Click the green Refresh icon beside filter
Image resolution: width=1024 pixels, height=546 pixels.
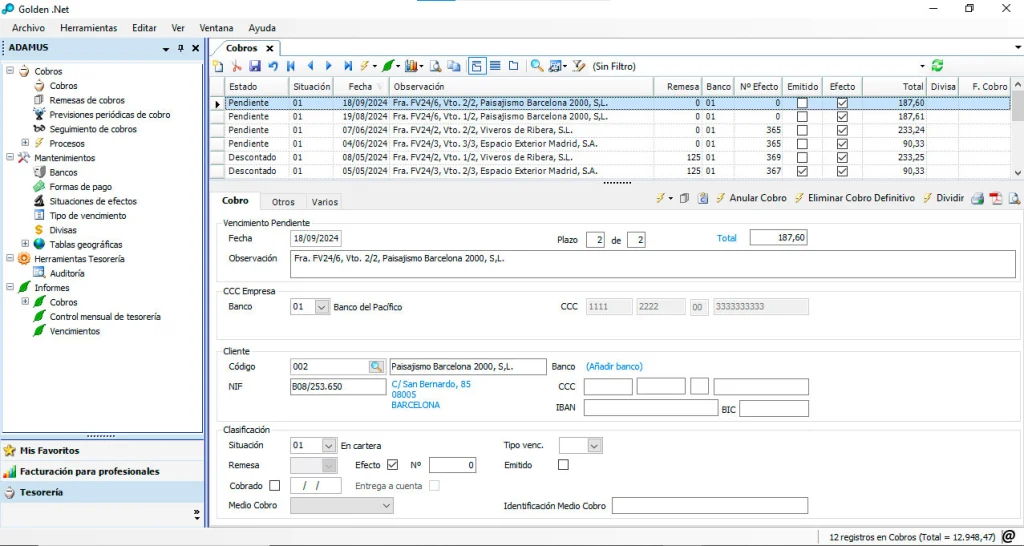click(x=937, y=66)
